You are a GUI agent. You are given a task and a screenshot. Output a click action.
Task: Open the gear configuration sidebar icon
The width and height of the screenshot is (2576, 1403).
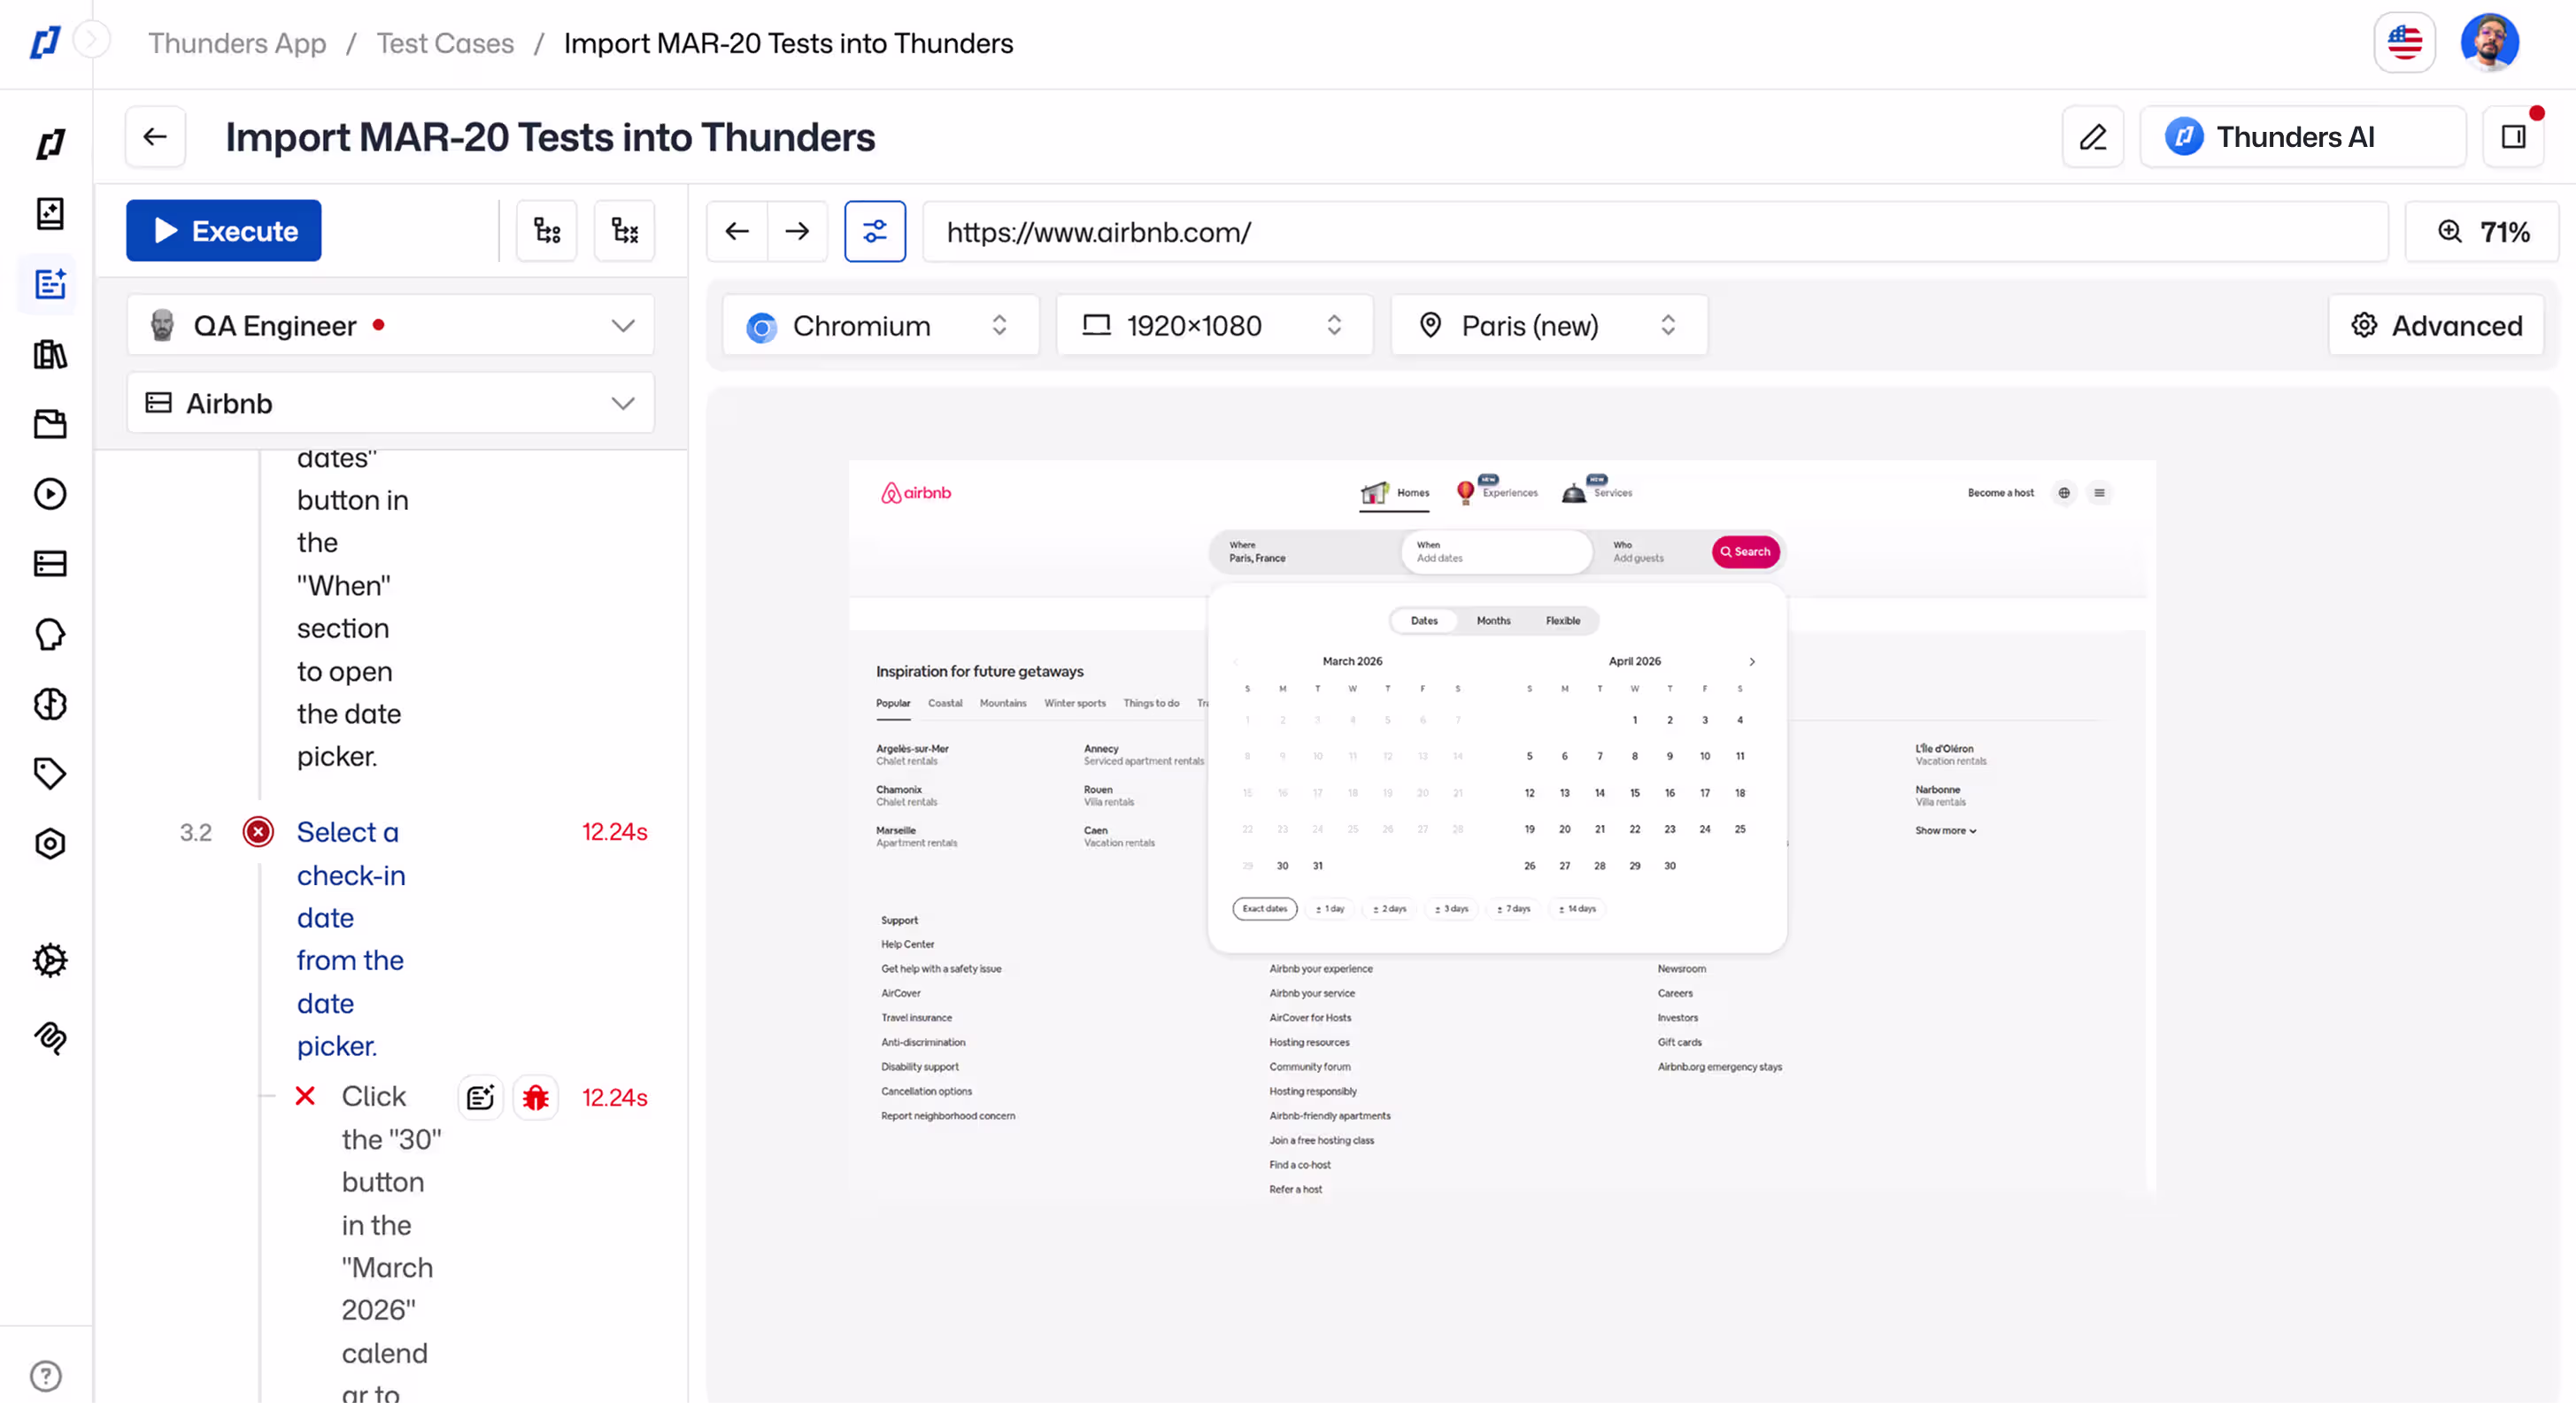[x=50, y=960]
